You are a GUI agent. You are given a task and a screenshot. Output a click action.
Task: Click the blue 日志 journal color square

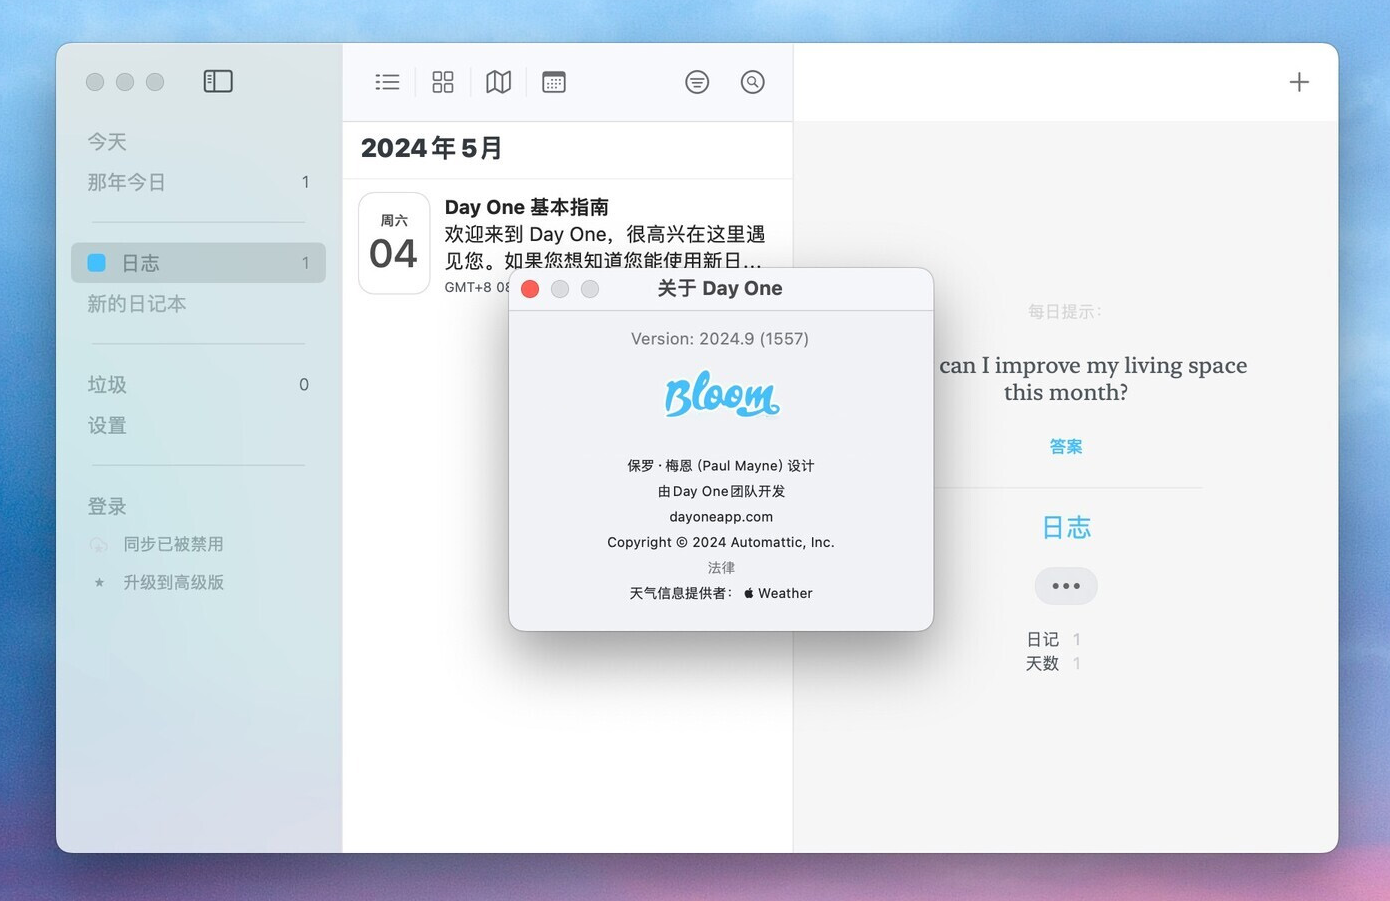pos(97,263)
